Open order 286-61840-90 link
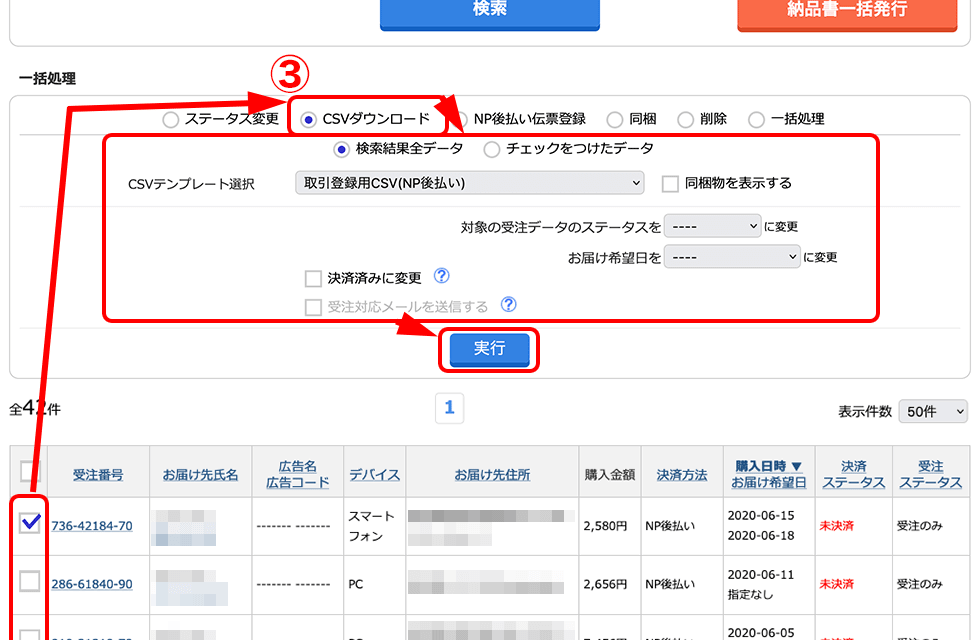This screenshot has height=640, width=980. [92, 584]
